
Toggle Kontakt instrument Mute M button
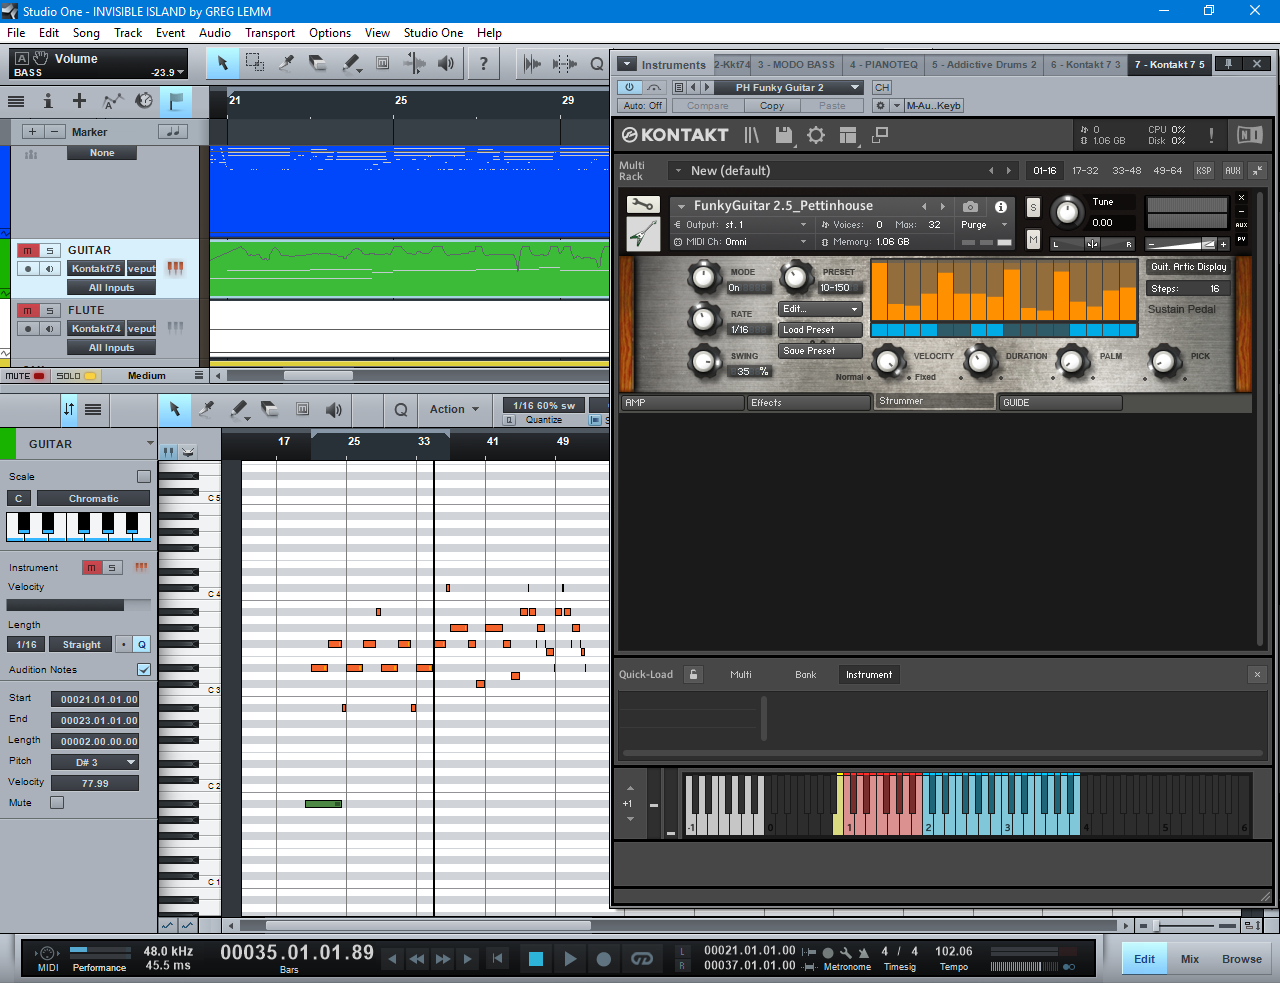point(1033,239)
